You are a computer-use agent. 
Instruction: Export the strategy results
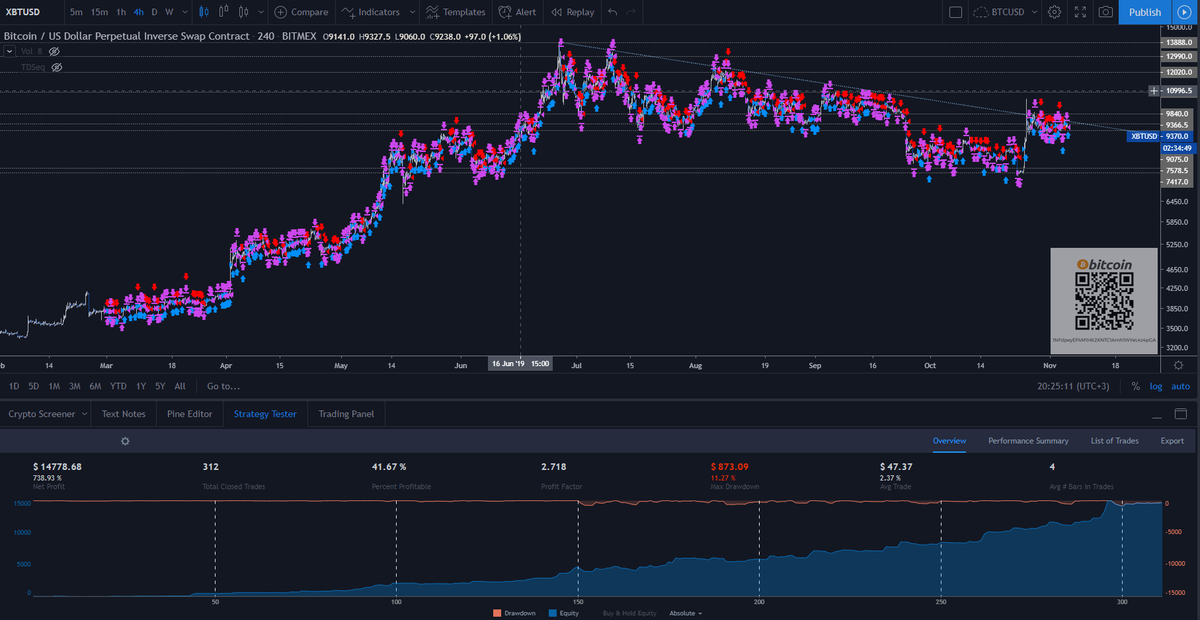(1172, 441)
